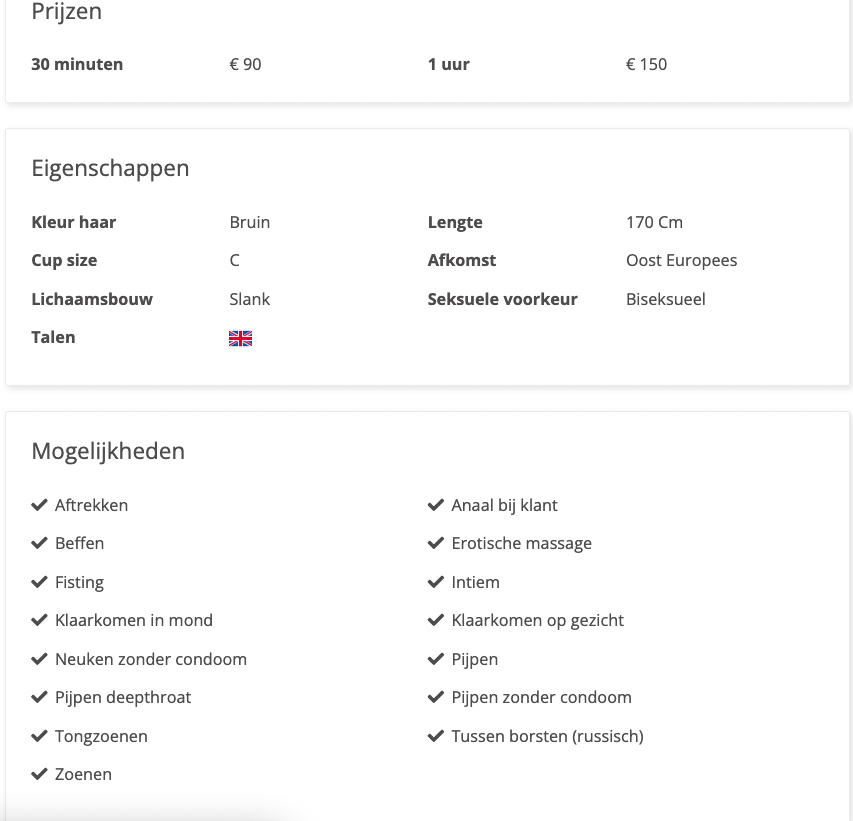853x821 pixels.
Task: Click the Kleur haar property label
Action: pos(73,222)
